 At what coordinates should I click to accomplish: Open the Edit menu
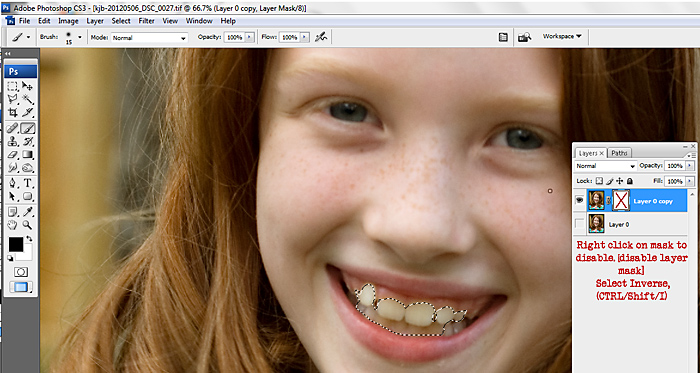point(44,21)
